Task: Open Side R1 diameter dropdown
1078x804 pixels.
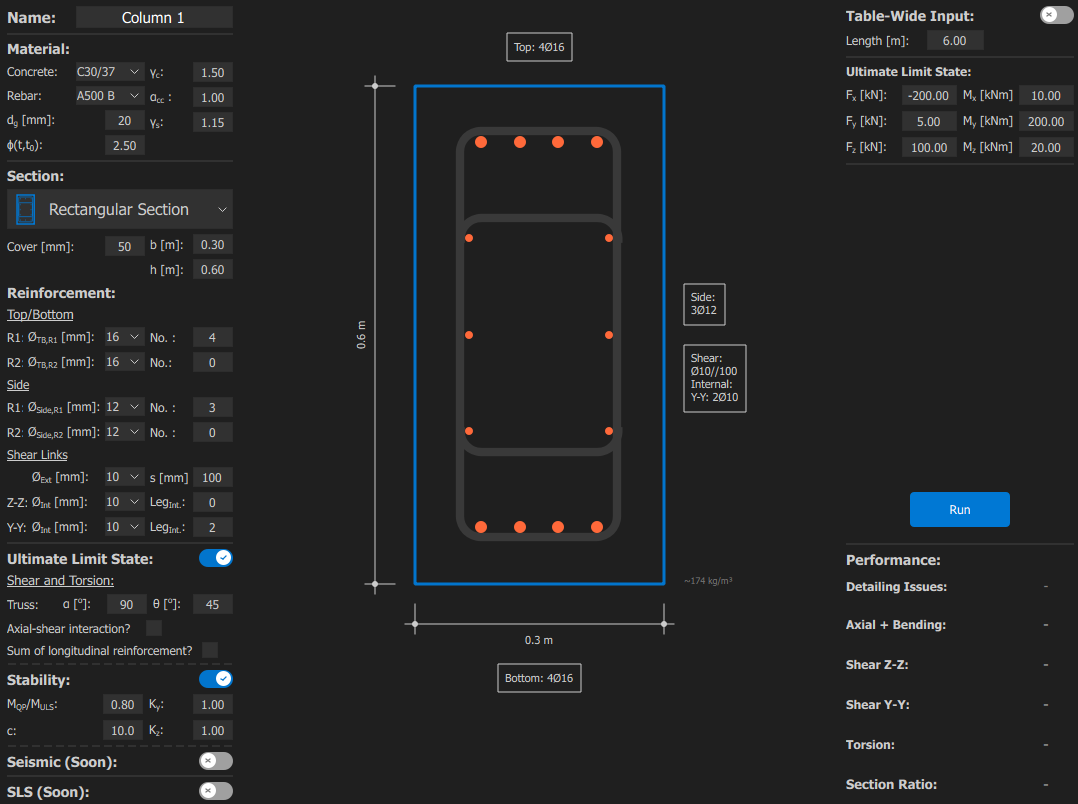Action: click(124, 407)
